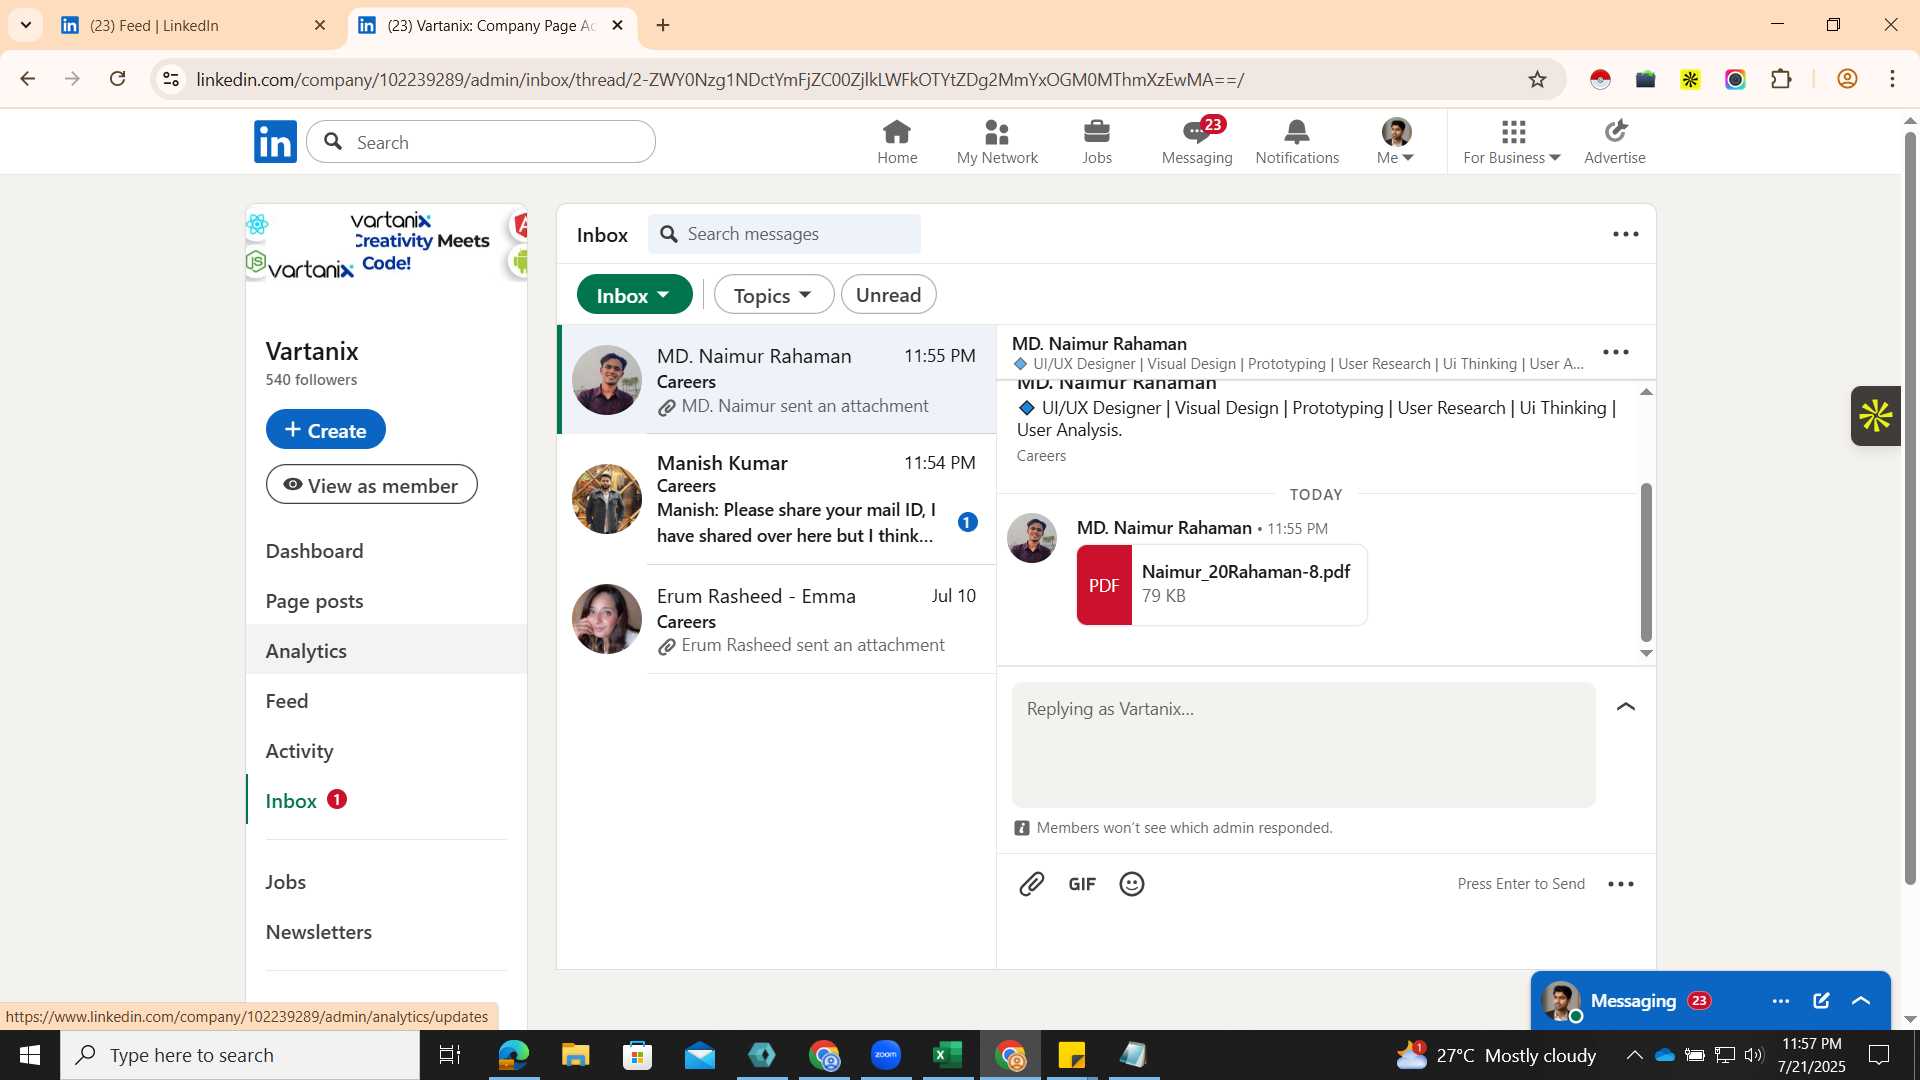The width and height of the screenshot is (1920, 1080).
Task: Open Analytics in sidebar
Action: 306,651
